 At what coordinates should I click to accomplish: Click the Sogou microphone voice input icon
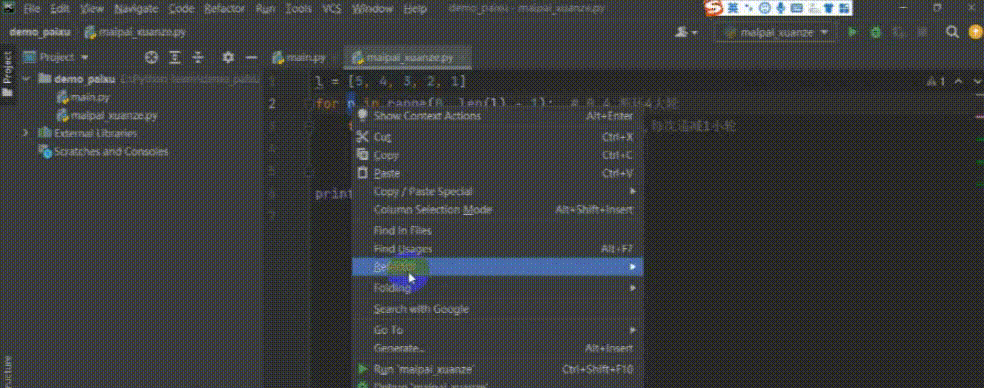pos(781,8)
